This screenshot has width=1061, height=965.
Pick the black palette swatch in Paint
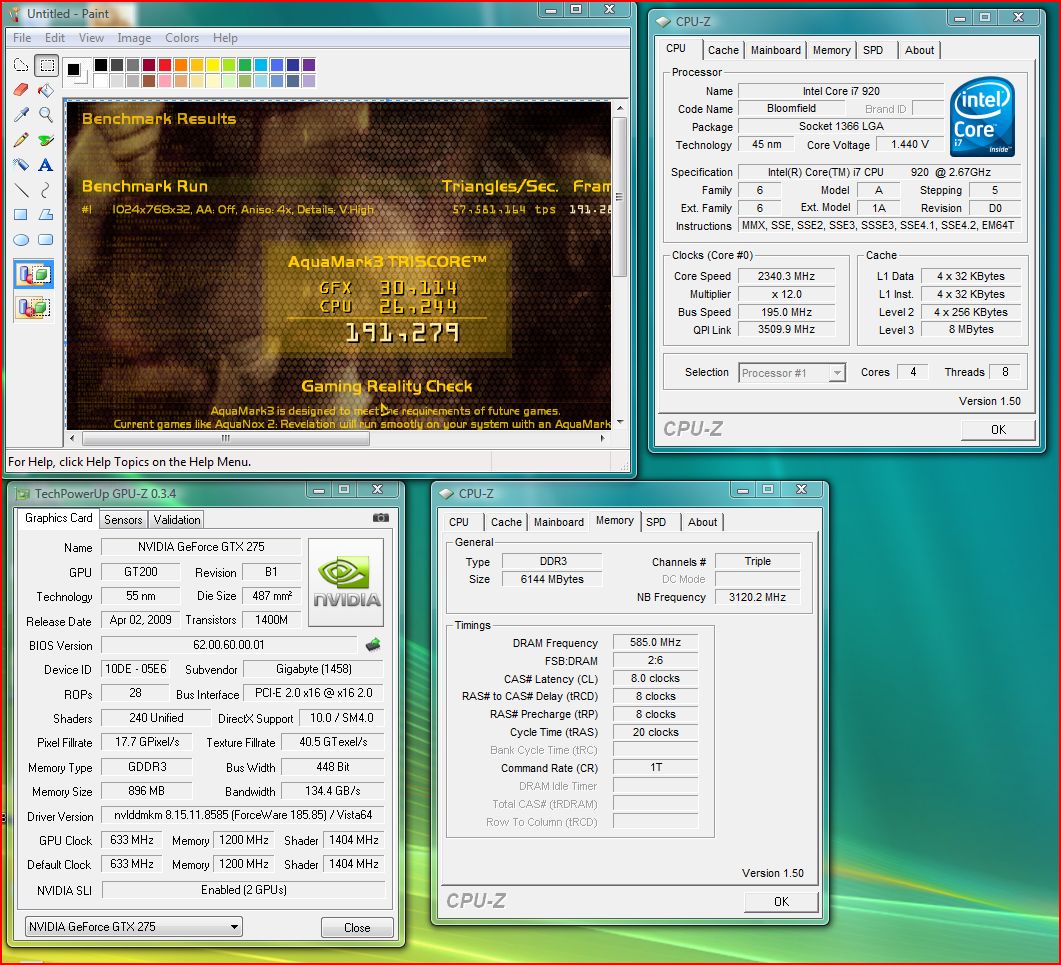[x=101, y=65]
